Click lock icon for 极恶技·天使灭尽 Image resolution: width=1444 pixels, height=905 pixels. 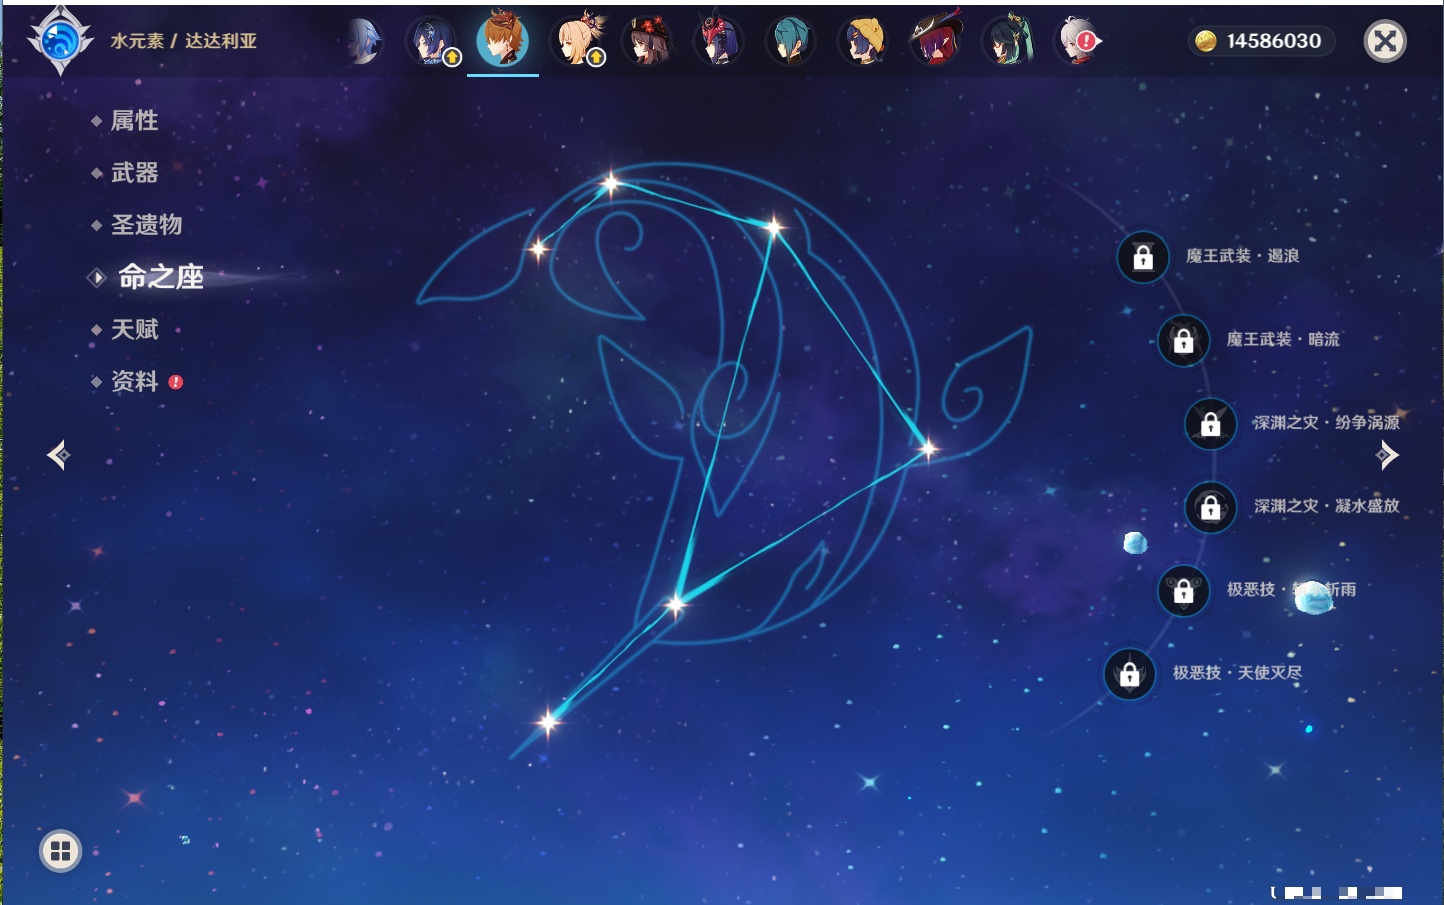click(1129, 675)
